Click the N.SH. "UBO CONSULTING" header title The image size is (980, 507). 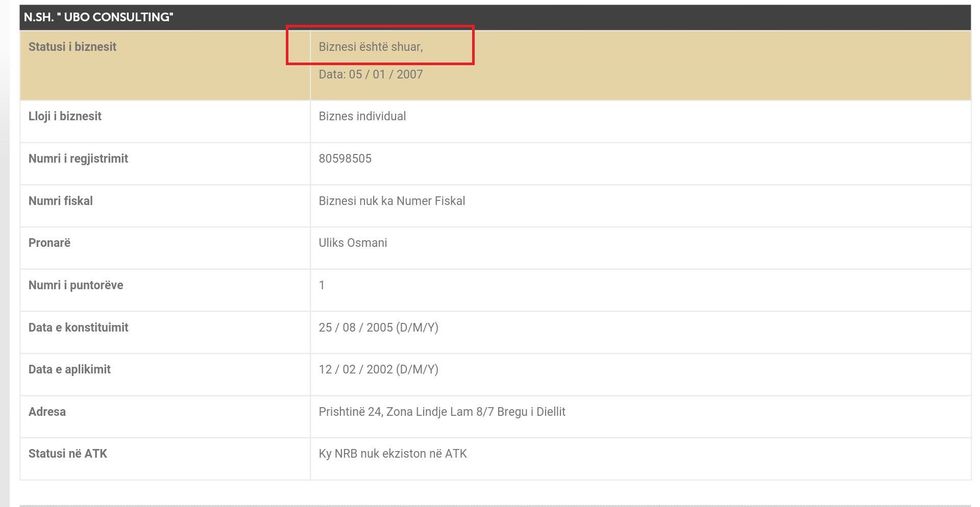pyautogui.click(x=98, y=17)
